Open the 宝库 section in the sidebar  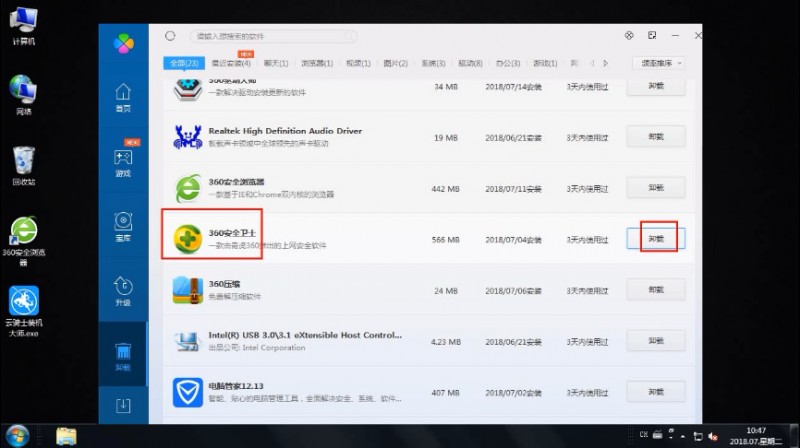[123, 227]
